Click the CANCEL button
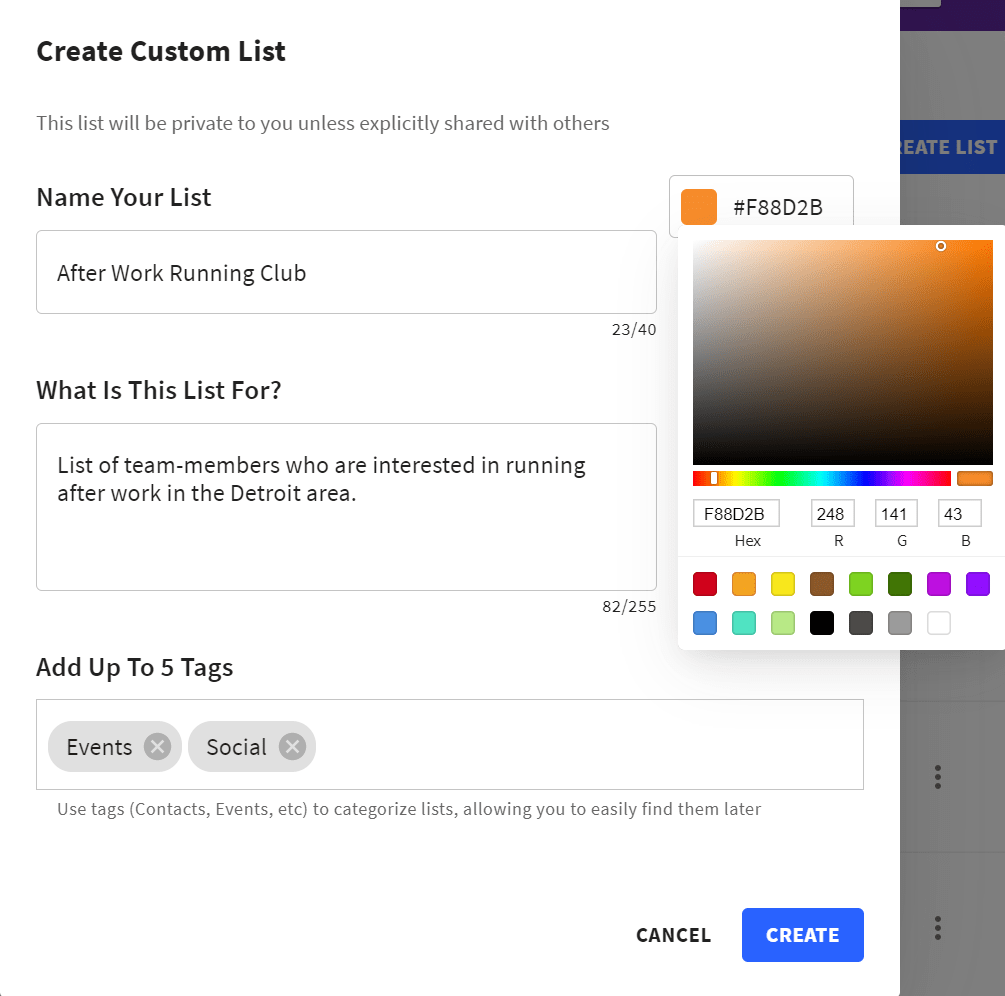This screenshot has width=1005, height=996. tap(673, 935)
